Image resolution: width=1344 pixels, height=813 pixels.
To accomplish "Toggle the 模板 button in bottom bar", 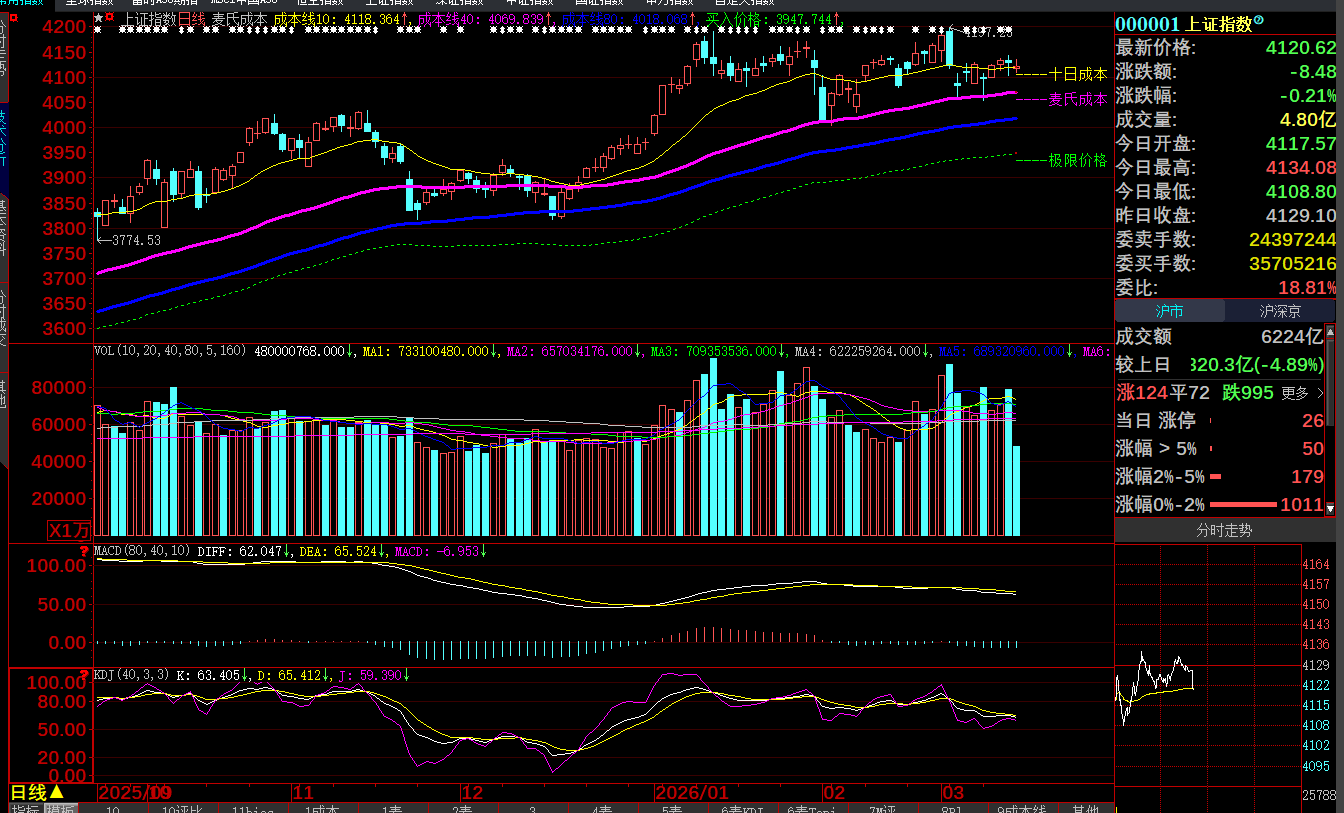I will click(x=61, y=808).
